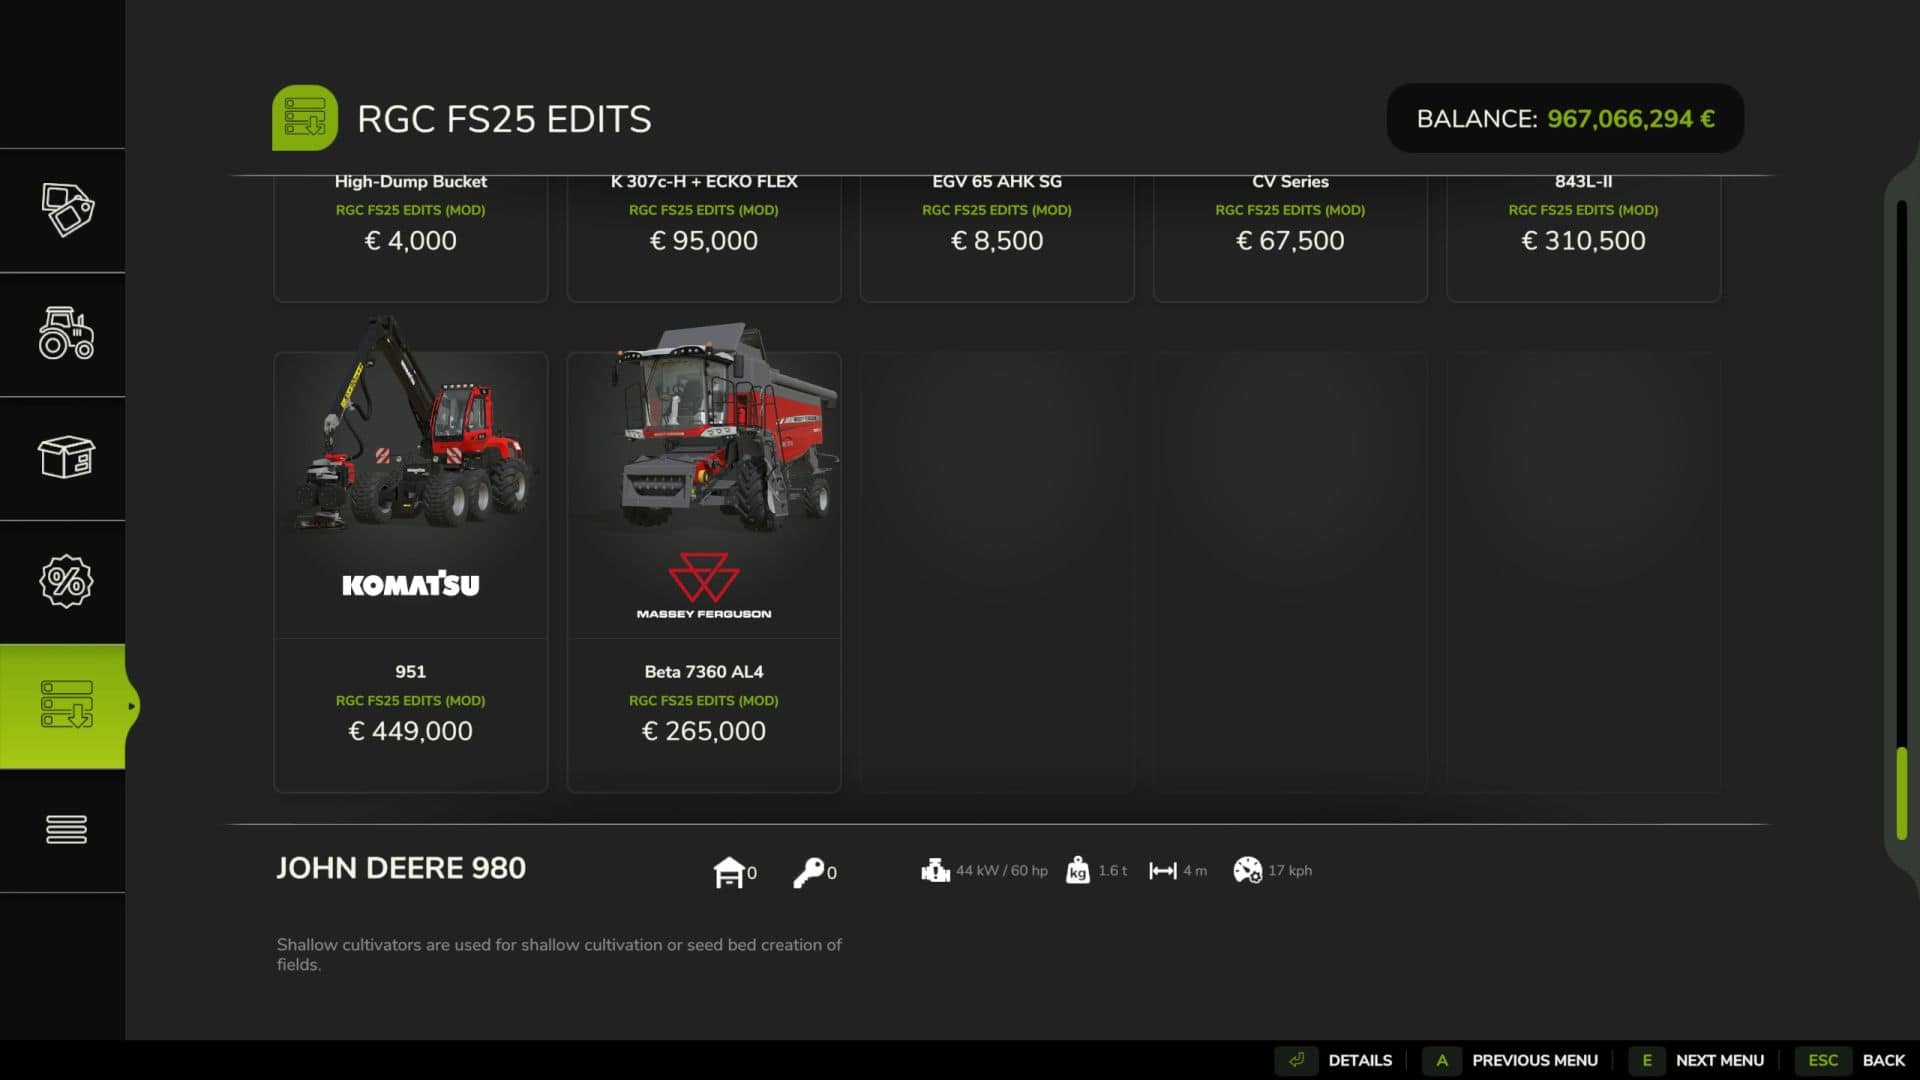The width and height of the screenshot is (1920, 1080).
Task: Open the brands tag sidebar icon
Action: tap(67, 210)
